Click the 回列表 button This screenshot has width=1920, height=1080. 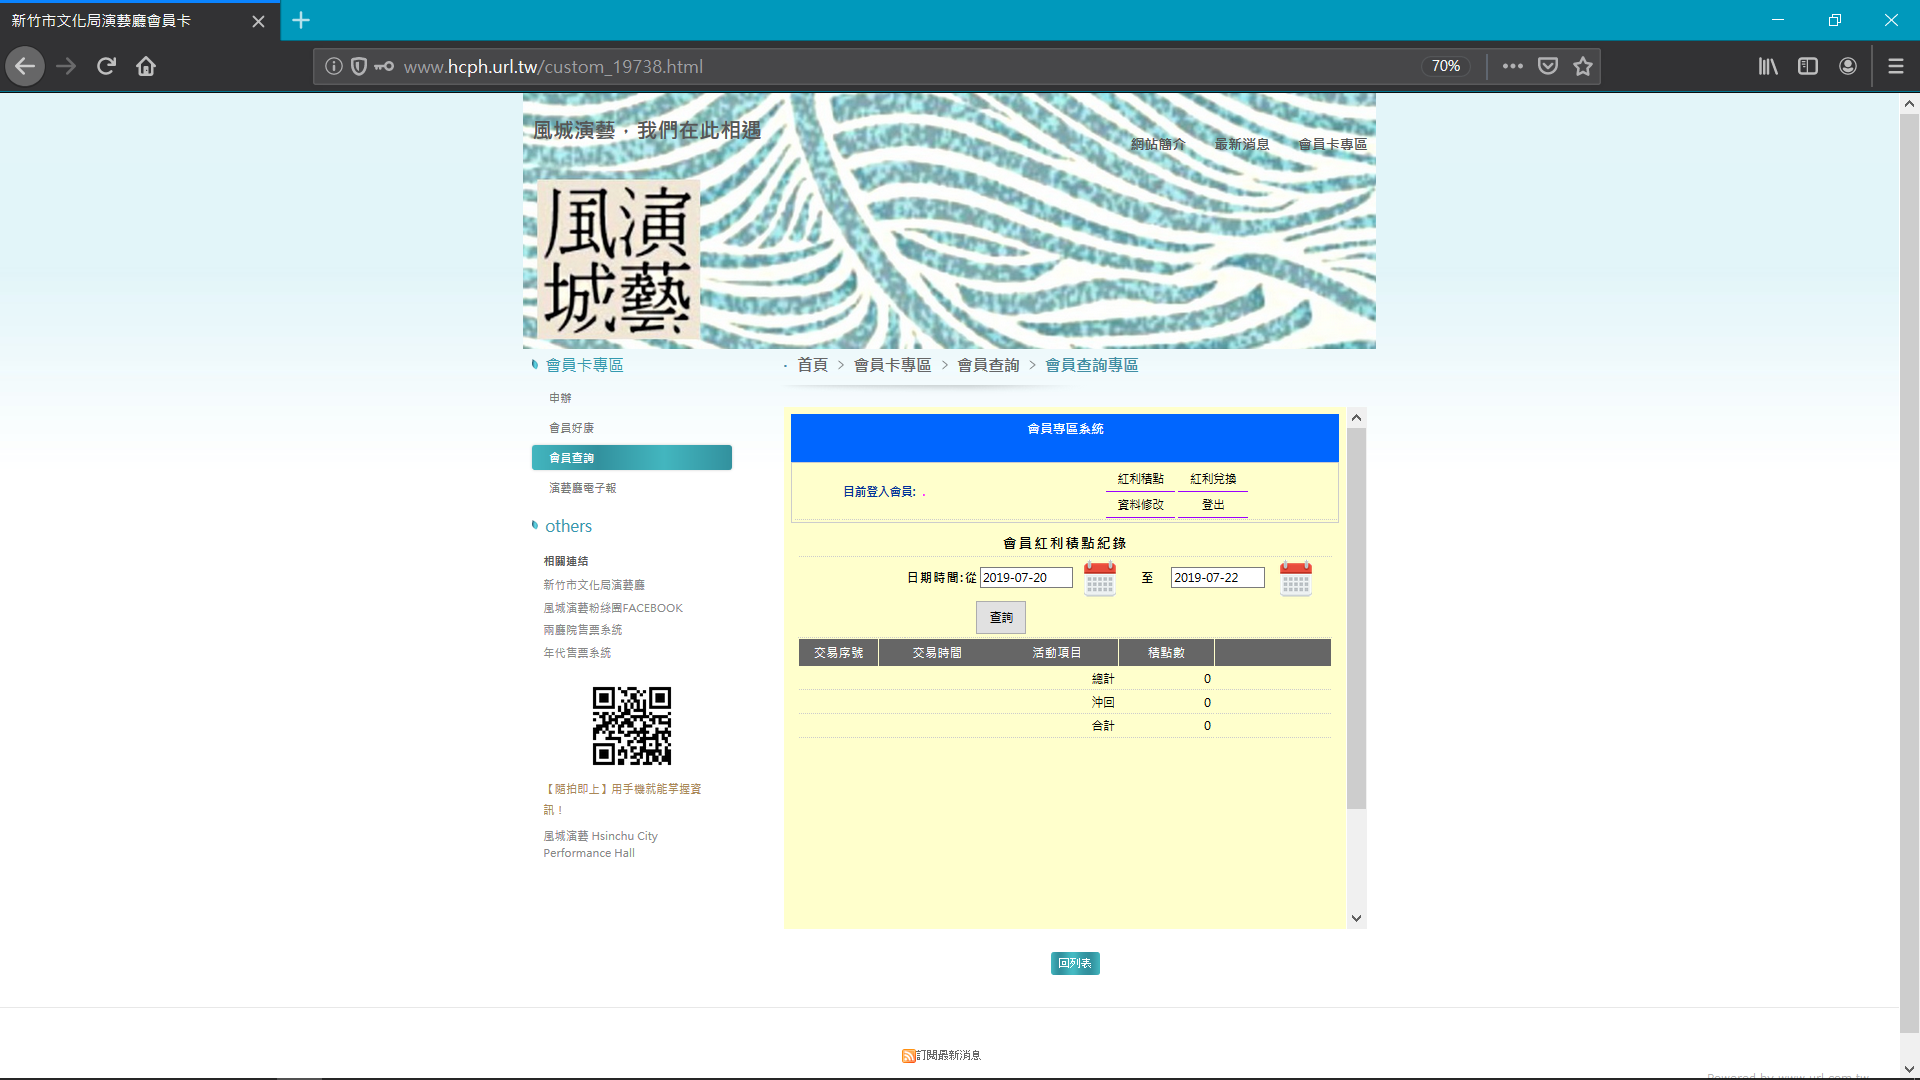(x=1075, y=963)
